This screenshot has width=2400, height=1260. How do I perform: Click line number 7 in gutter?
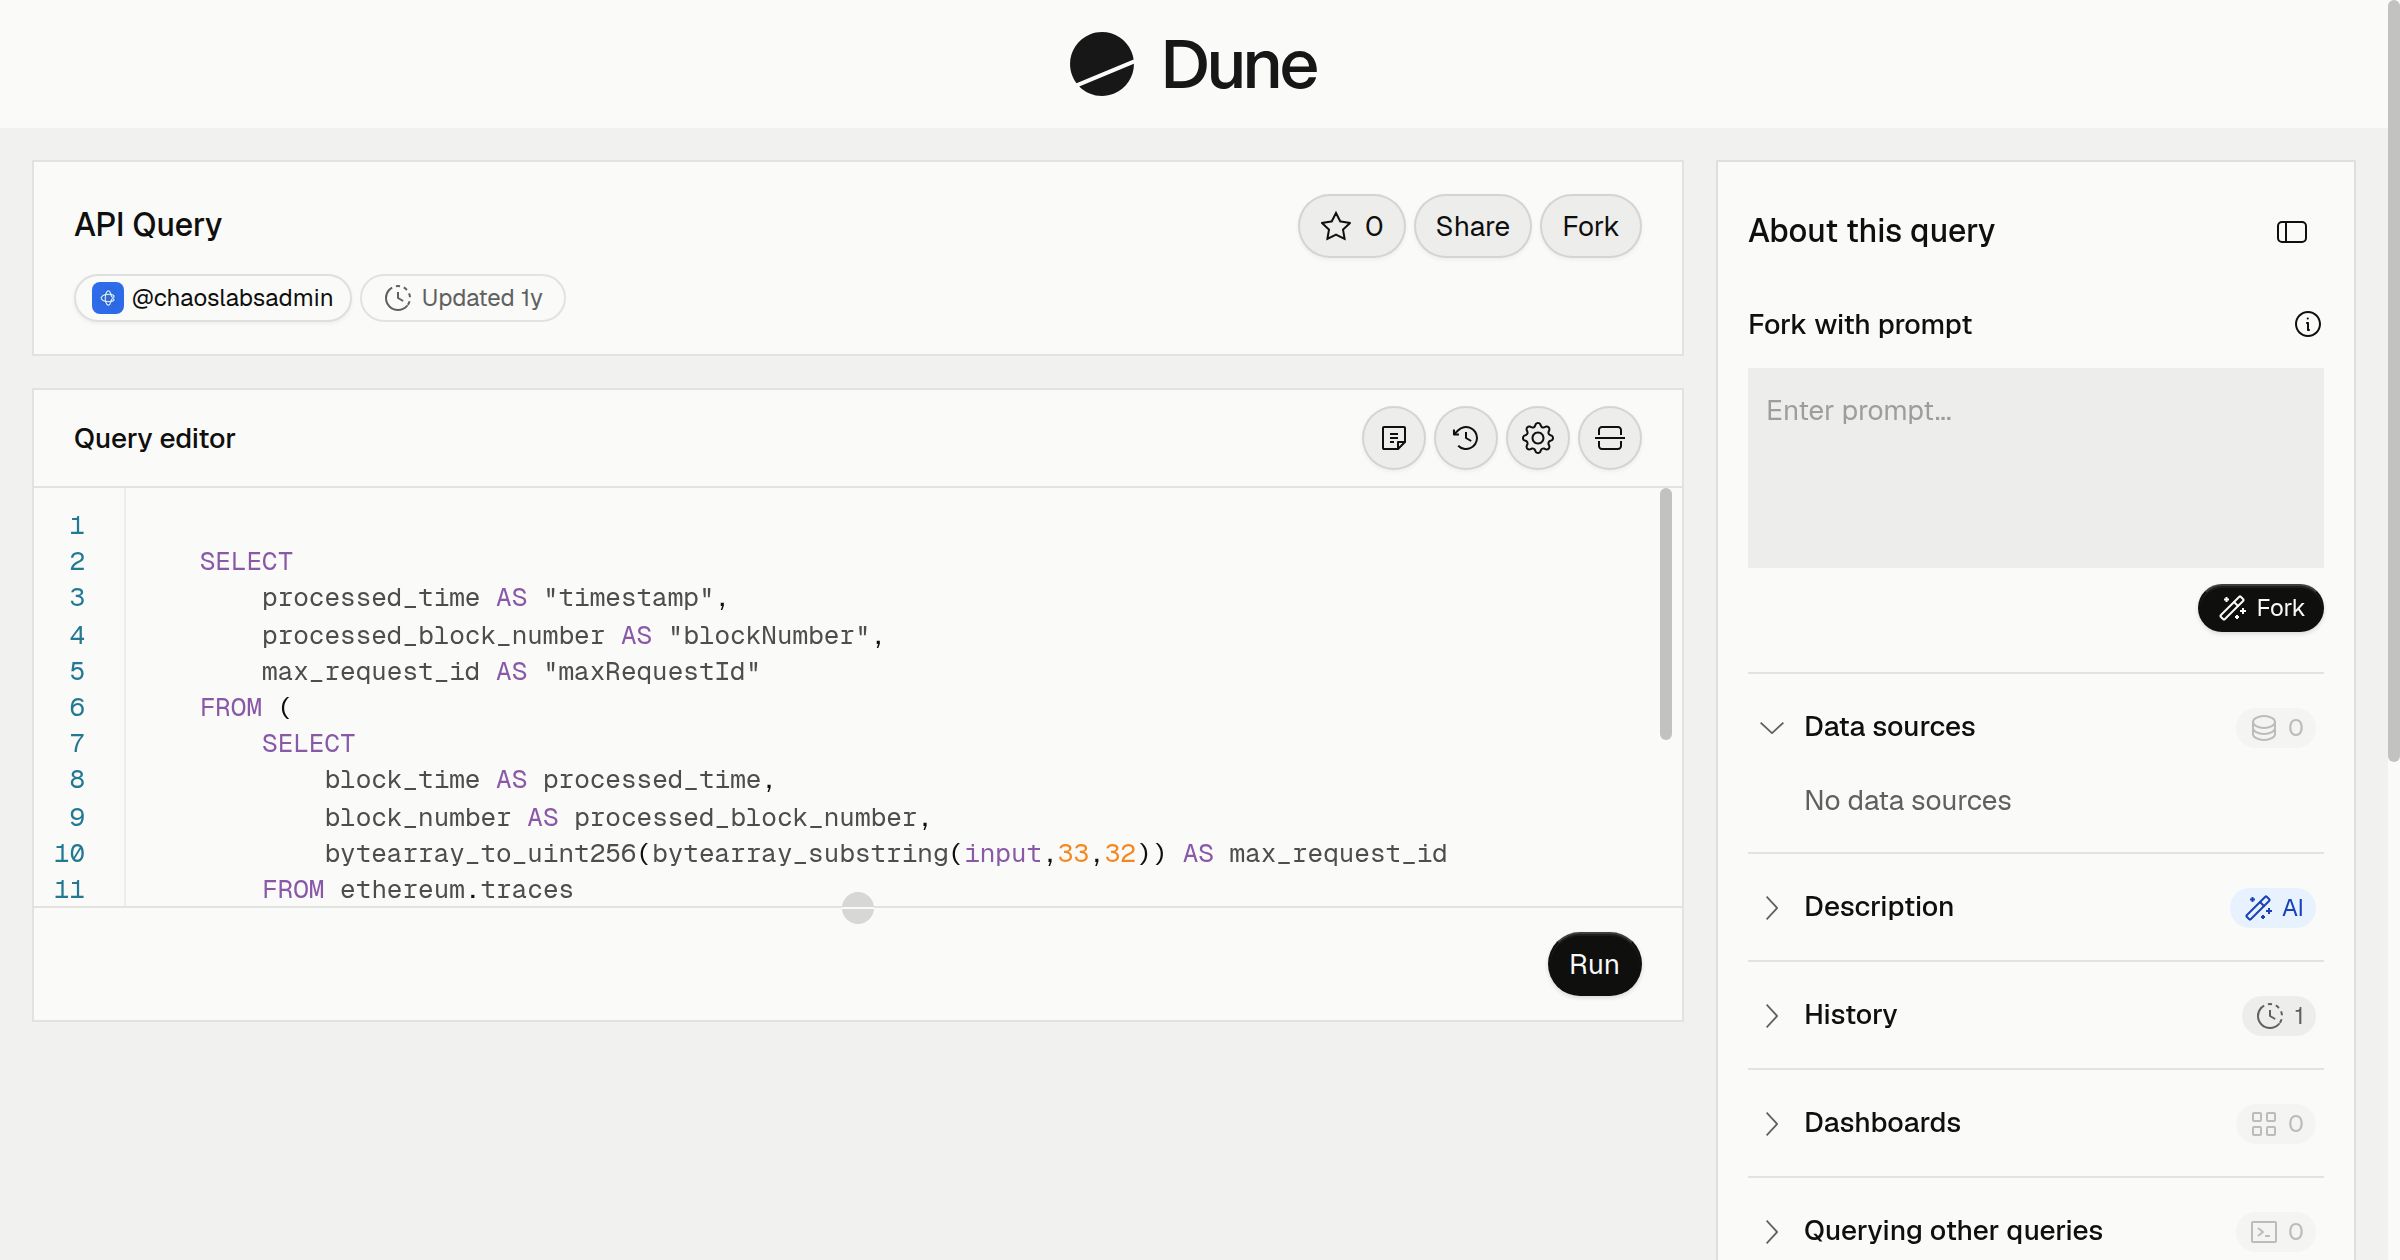pos(77,743)
